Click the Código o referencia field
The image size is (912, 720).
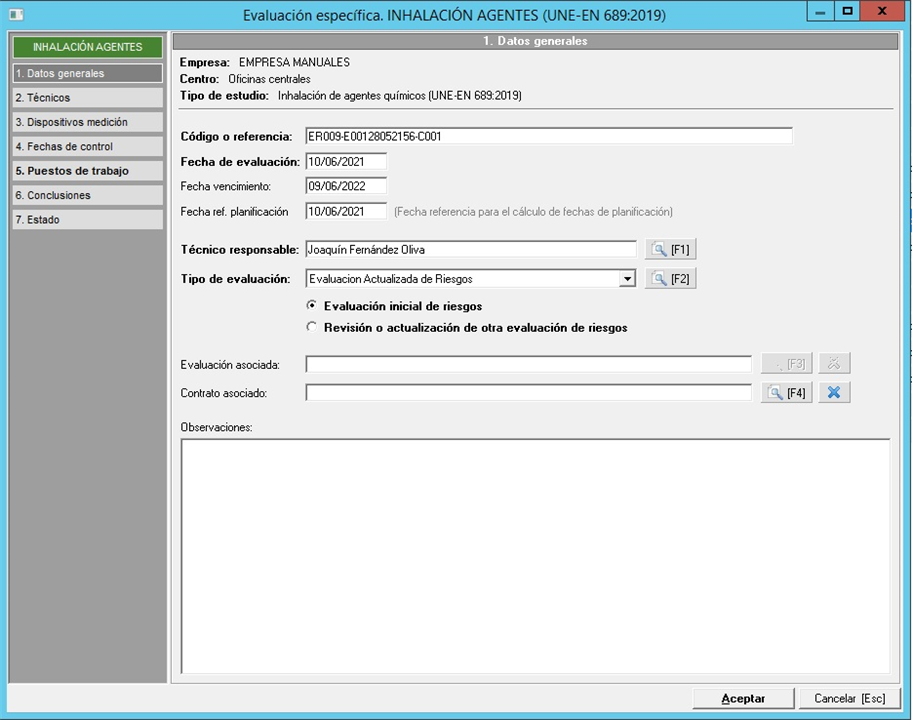(x=548, y=136)
